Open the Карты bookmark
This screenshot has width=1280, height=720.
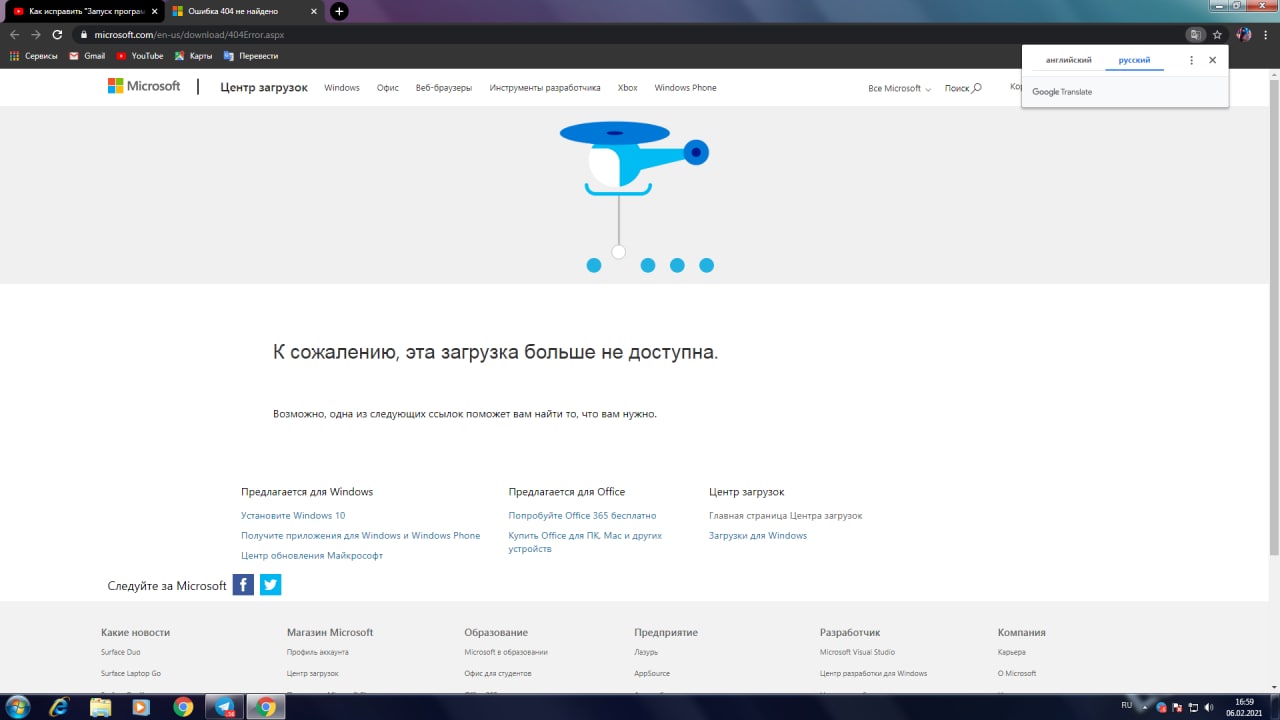(x=193, y=56)
